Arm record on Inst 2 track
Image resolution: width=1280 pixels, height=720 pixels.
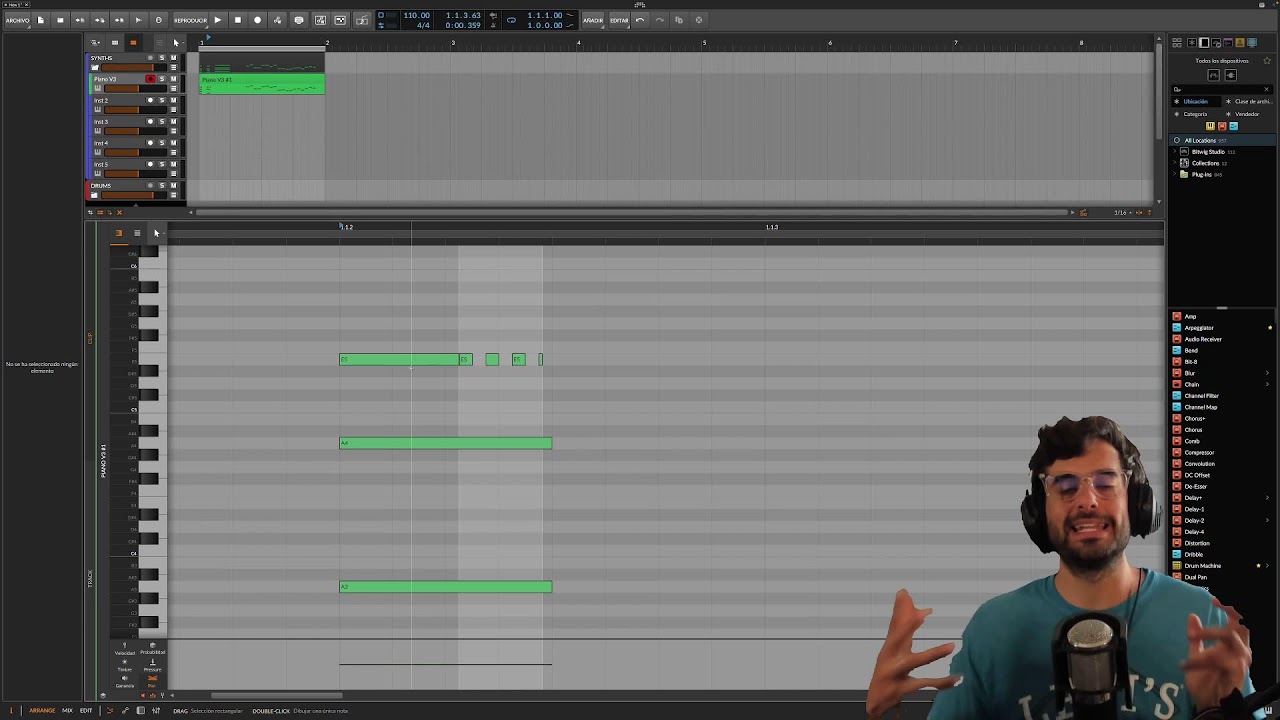[151, 100]
